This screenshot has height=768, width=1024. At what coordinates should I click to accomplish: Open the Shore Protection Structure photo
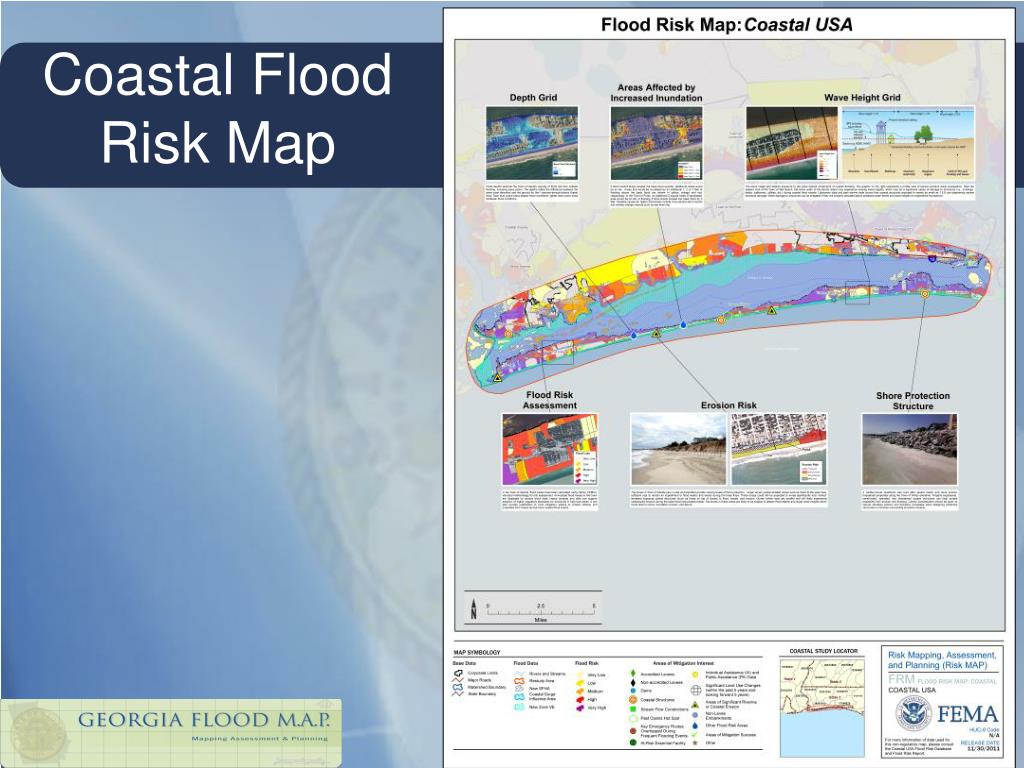tap(909, 449)
